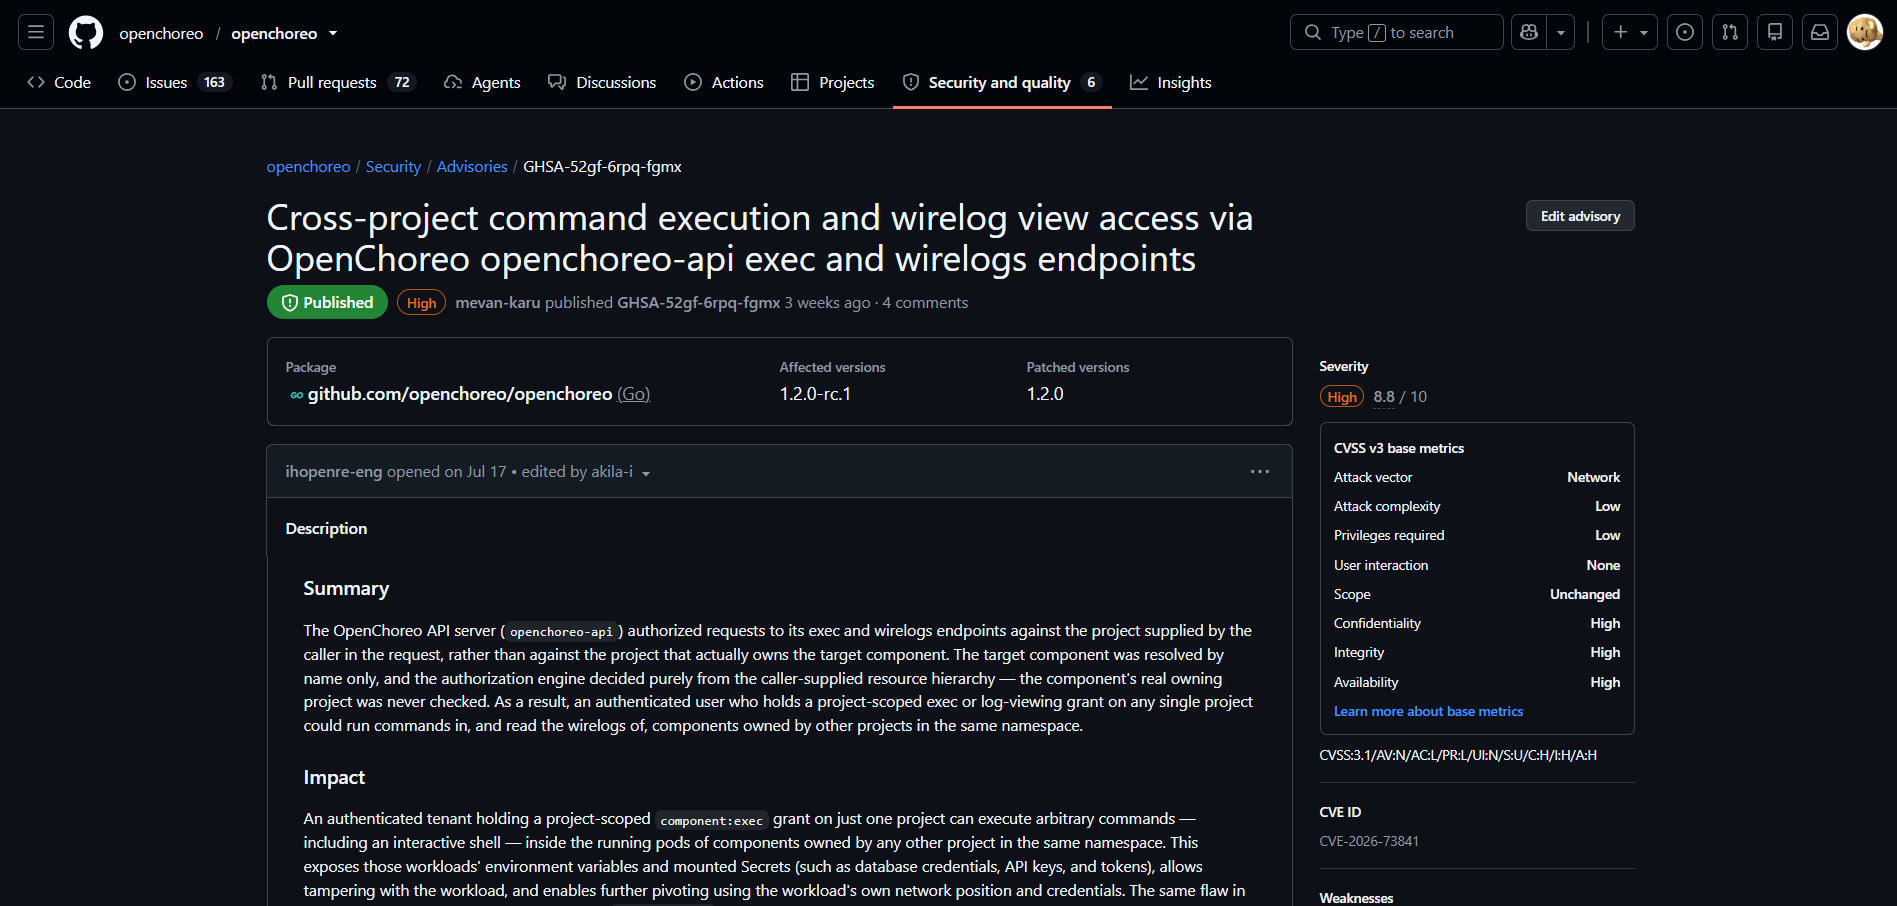
Task: Click the Impact heading
Action: (334, 778)
